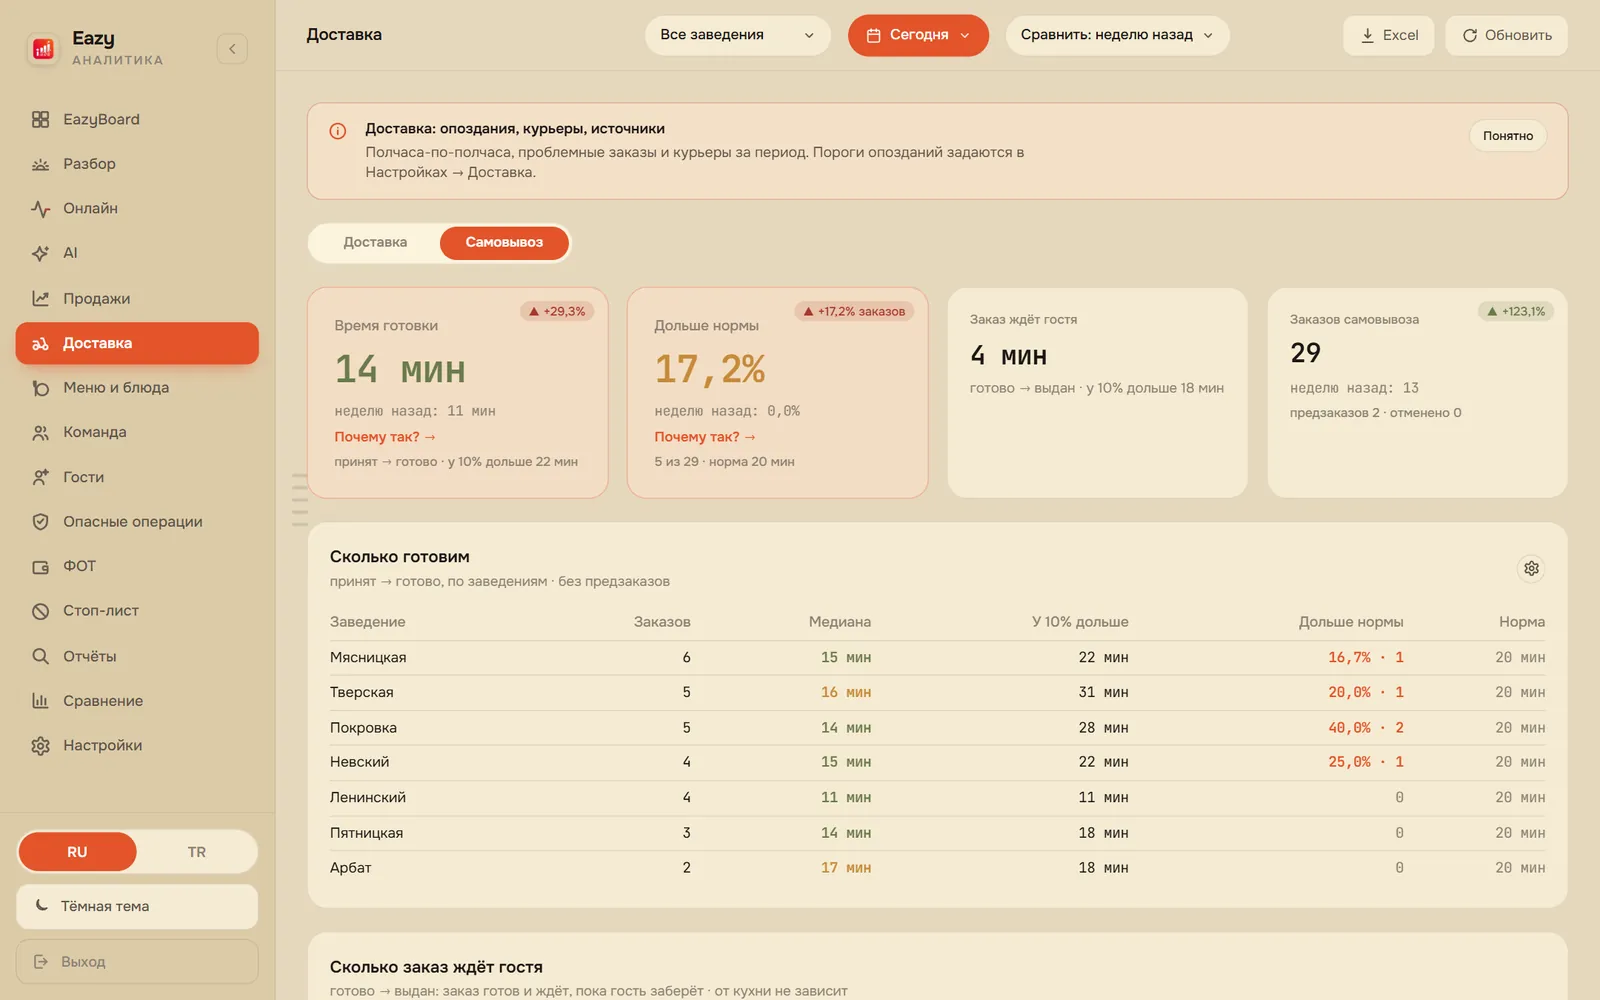Open settings gear of Сколько готовим table
The width and height of the screenshot is (1600, 1000).
tap(1531, 568)
